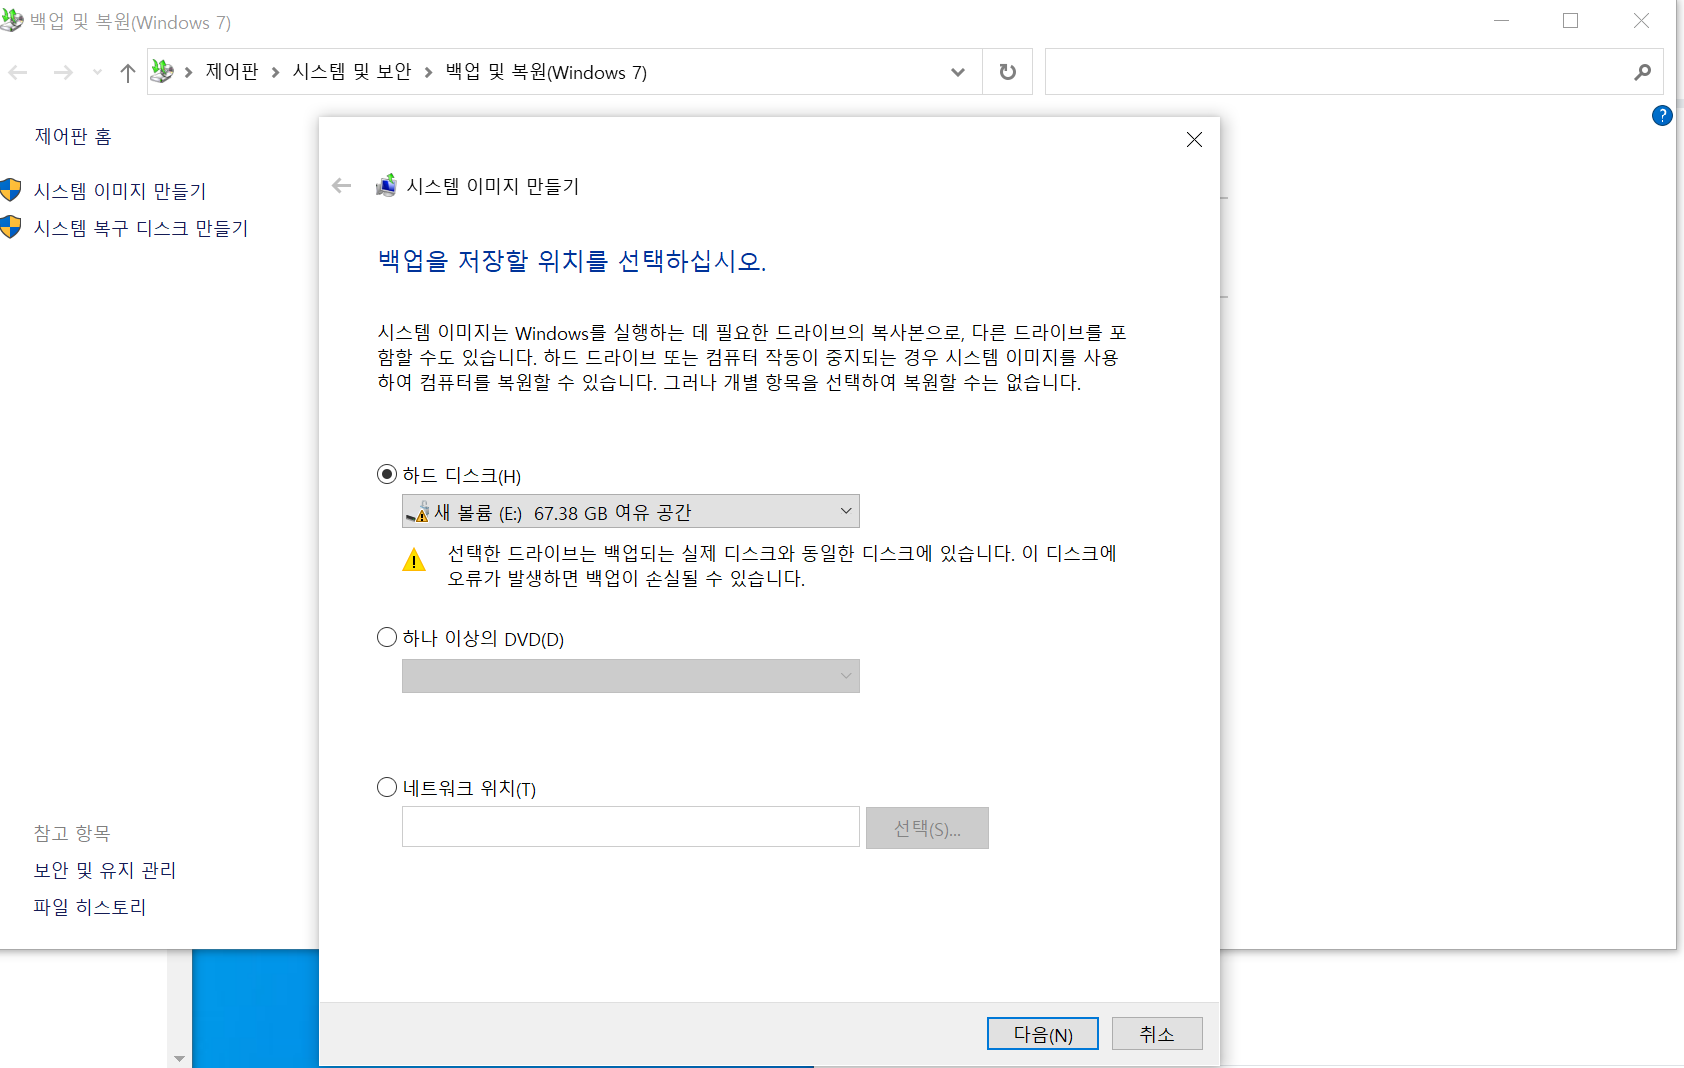Click the up-one-level arrow icon
This screenshot has height=1068, width=1684.
tap(127, 71)
